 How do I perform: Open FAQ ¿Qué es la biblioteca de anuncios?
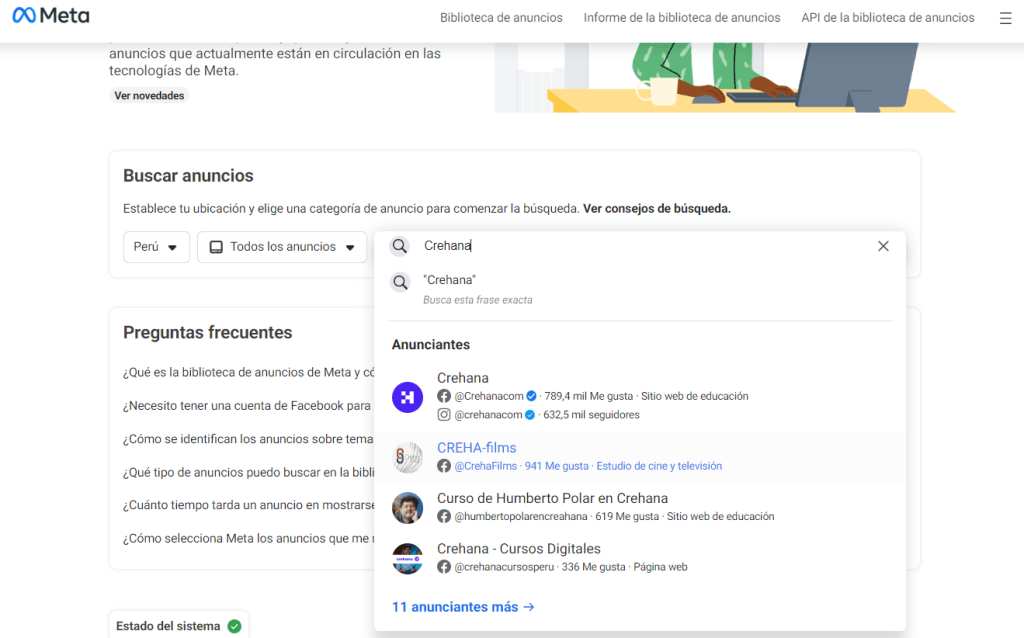(248, 372)
